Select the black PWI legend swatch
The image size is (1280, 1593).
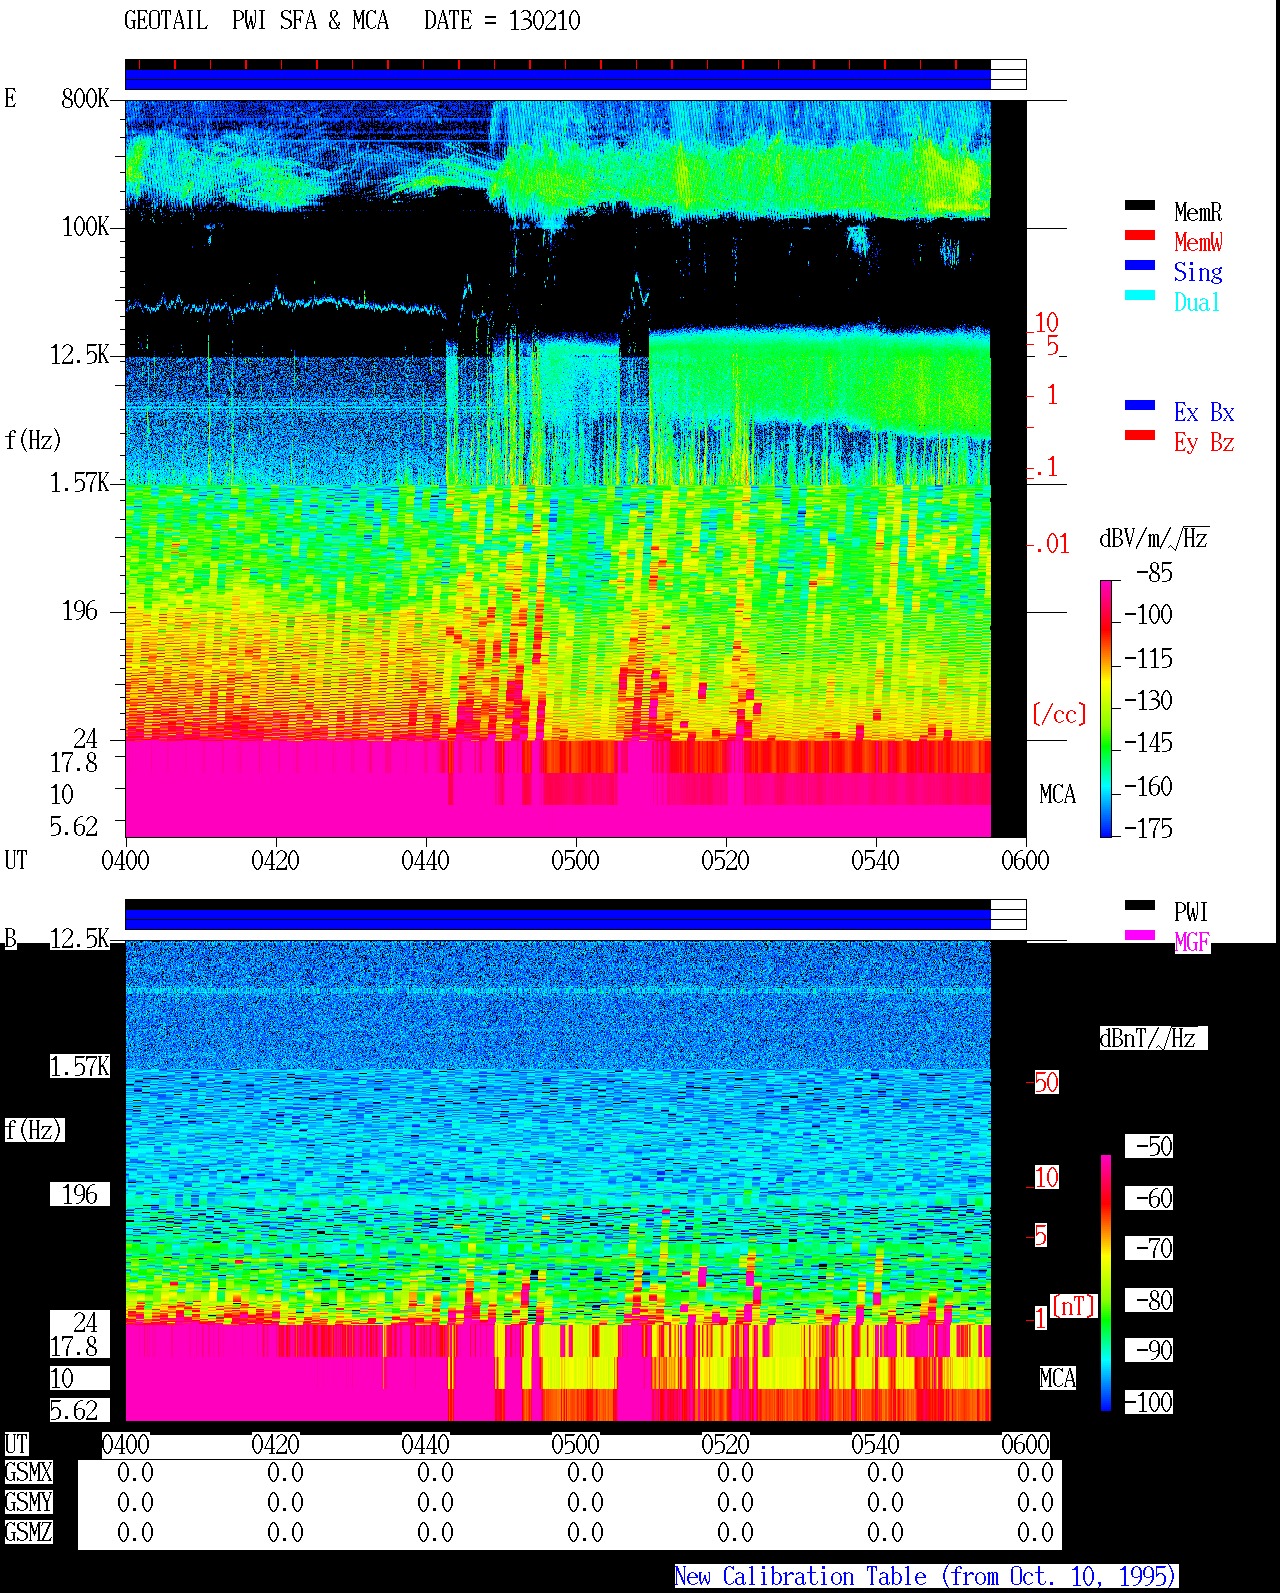tap(1140, 906)
